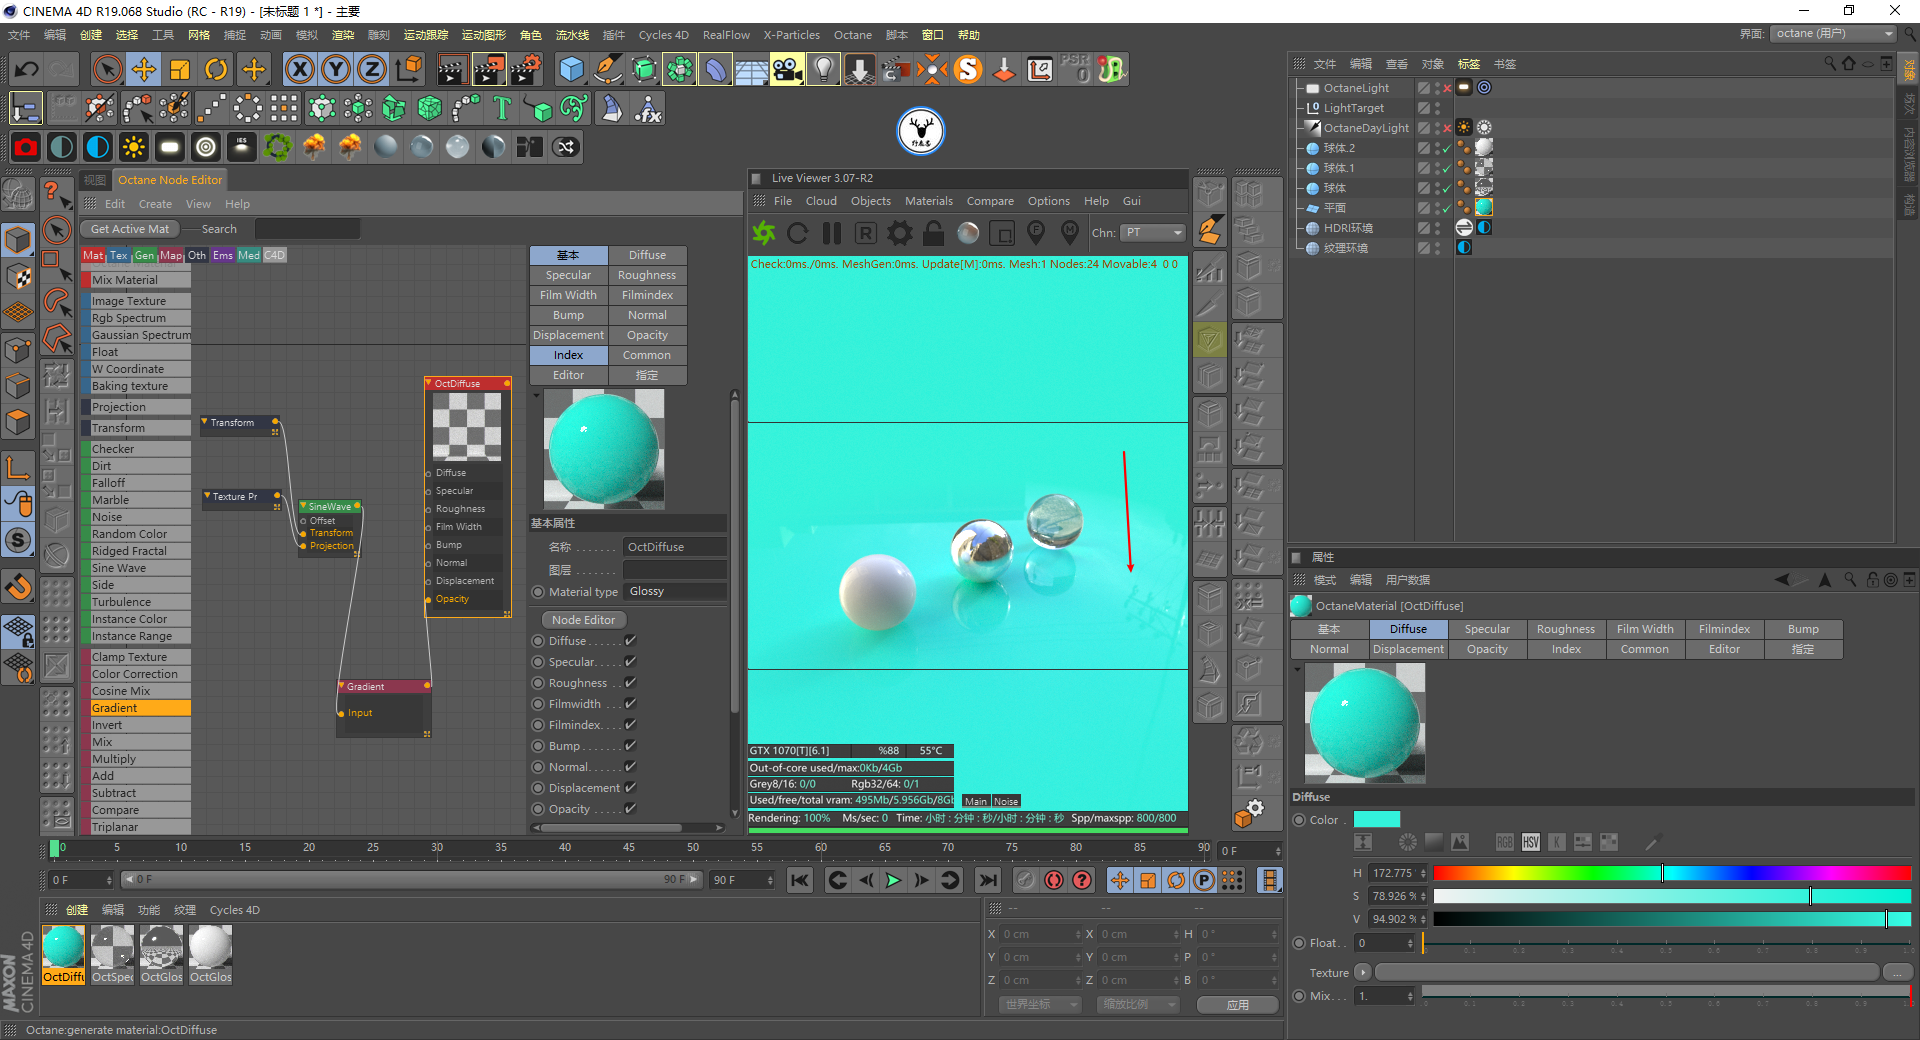The width and height of the screenshot is (1920, 1040).
Task: Click the clay mode sphere icon
Action: tap(968, 233)
